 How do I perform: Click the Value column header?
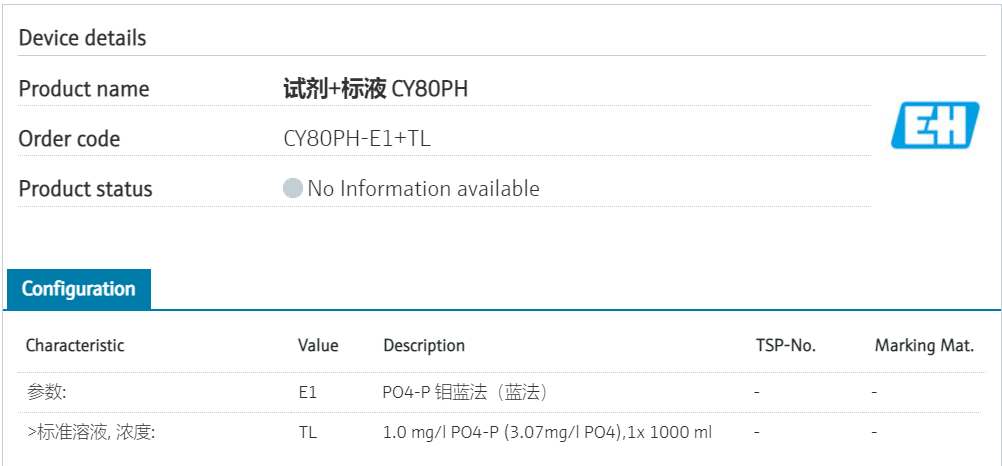point(318,345)
